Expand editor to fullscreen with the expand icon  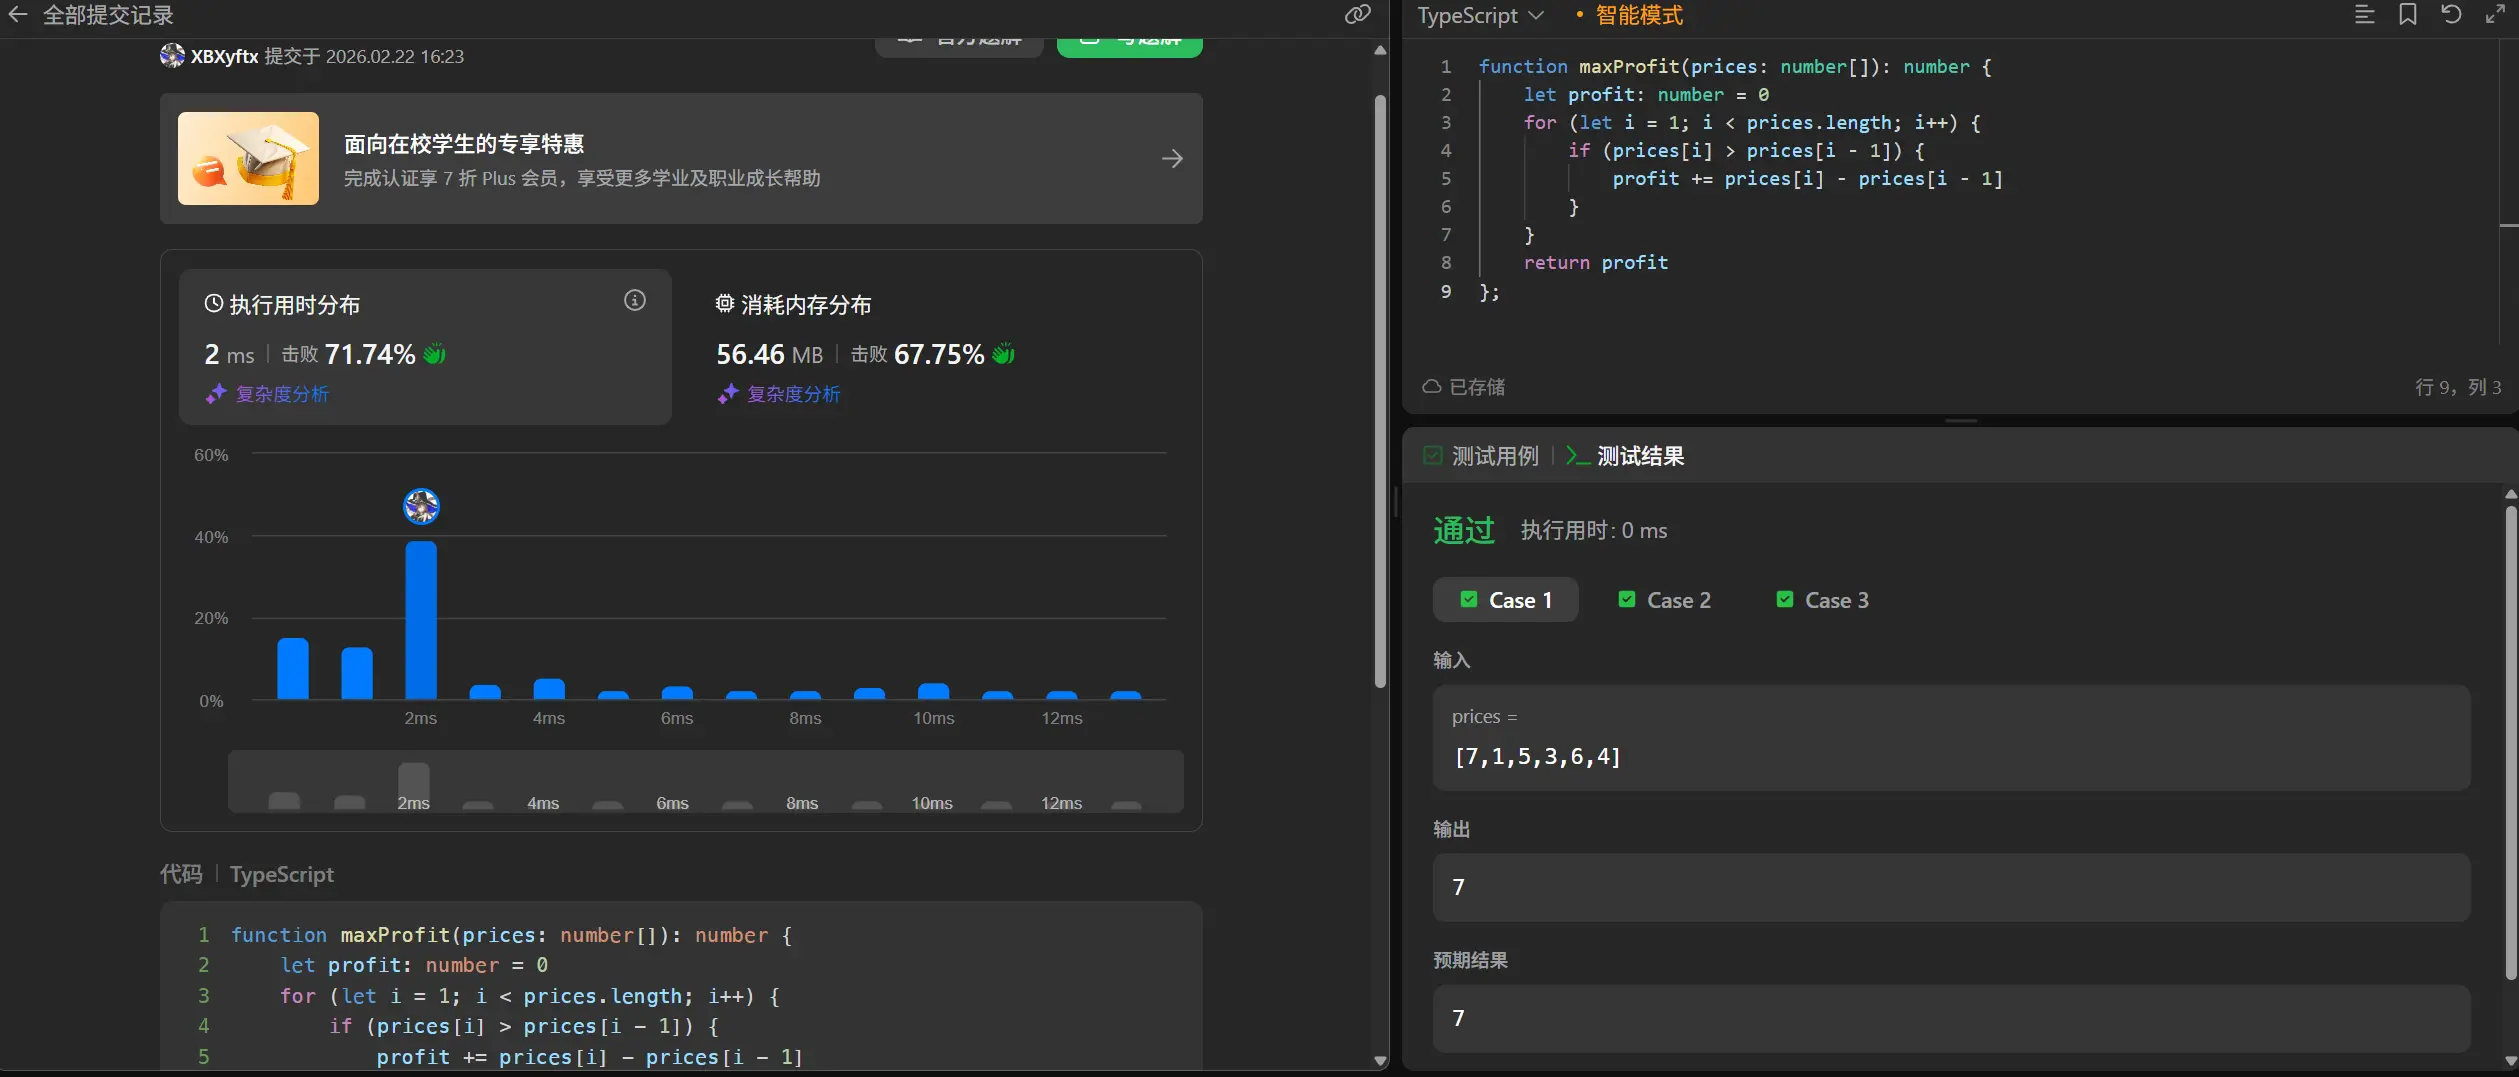(2495, 15)
